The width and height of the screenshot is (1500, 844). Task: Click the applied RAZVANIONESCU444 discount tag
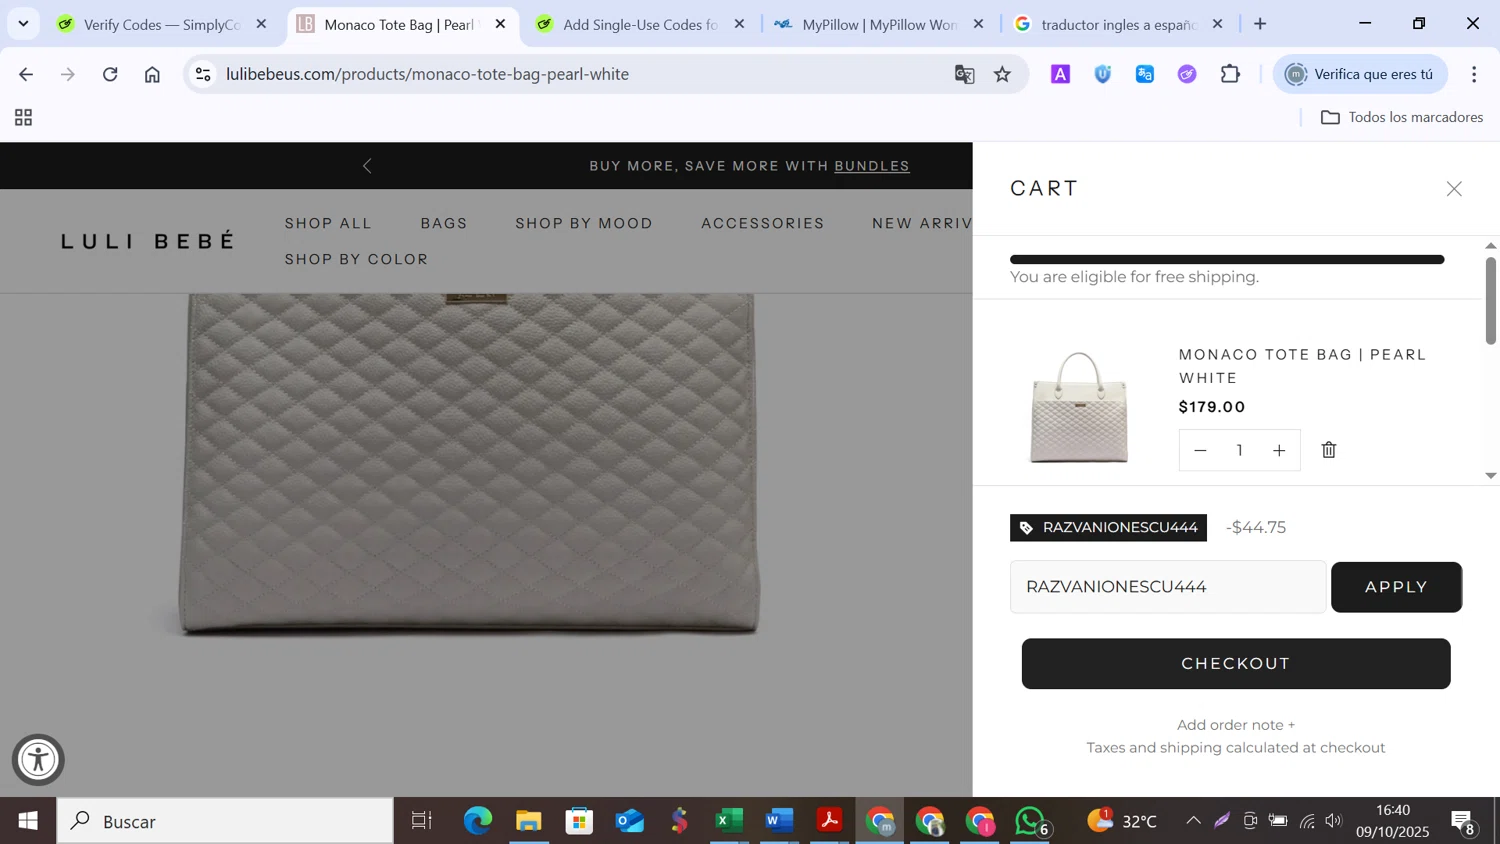(x=1108, y=527)
